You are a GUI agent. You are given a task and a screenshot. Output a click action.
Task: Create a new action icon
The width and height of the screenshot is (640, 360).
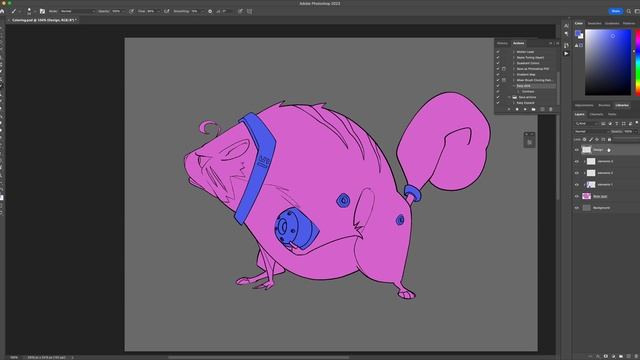point(542,109)
